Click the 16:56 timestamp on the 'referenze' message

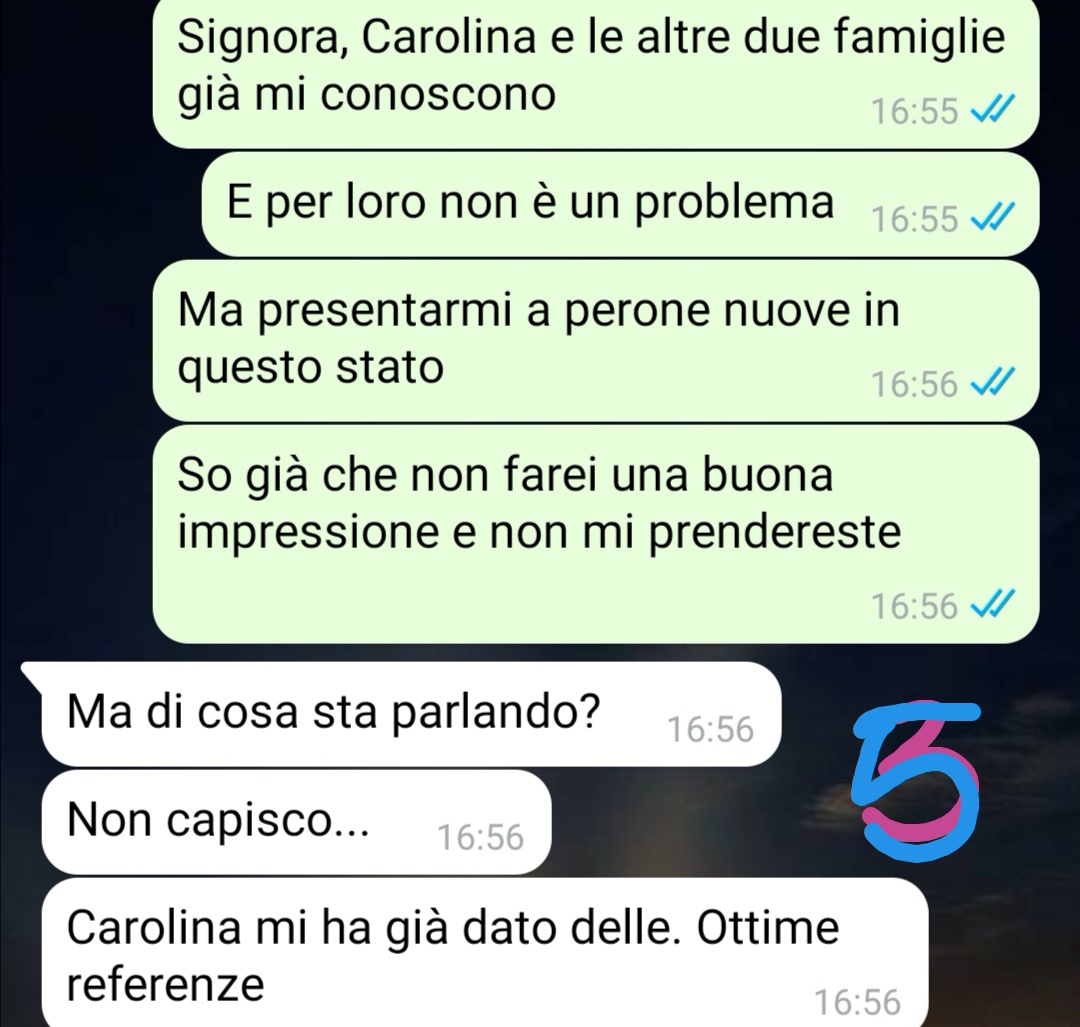tap(857, 1002)
